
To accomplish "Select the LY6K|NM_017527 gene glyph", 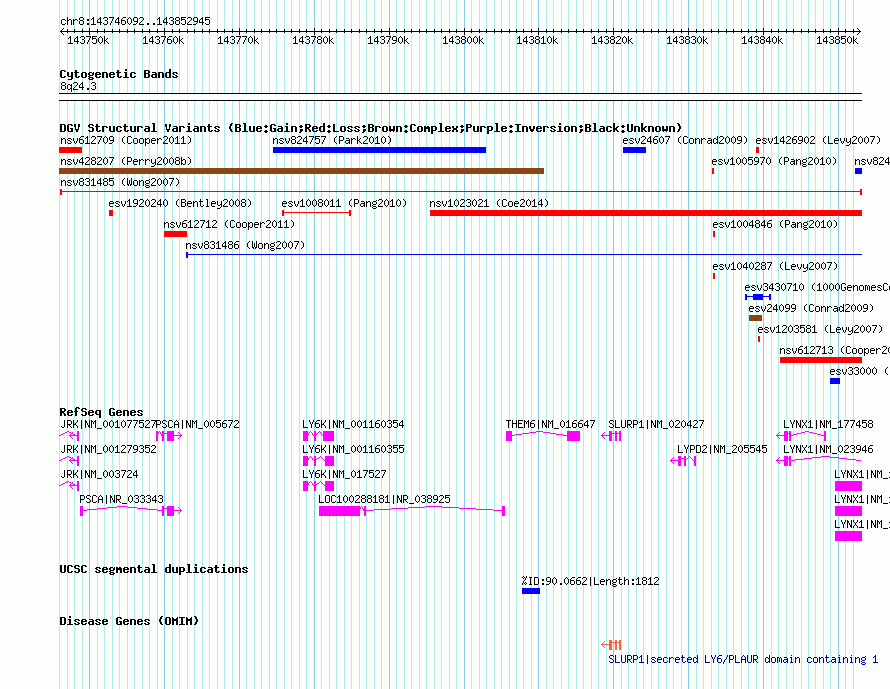I will pos(318,486).
